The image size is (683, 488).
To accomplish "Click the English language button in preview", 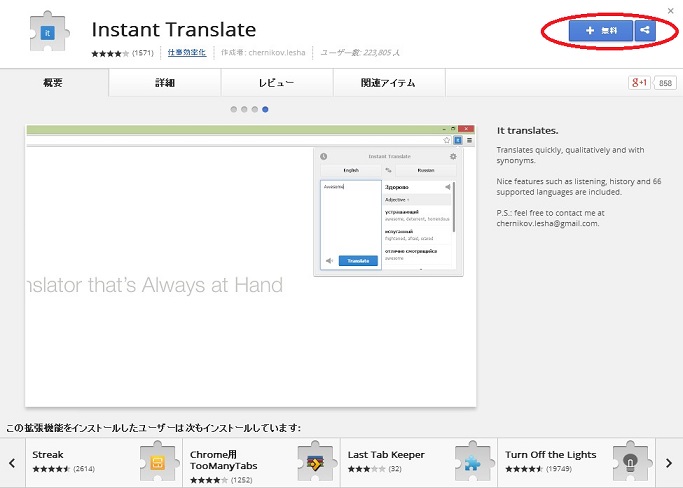I will click(351, 170).
